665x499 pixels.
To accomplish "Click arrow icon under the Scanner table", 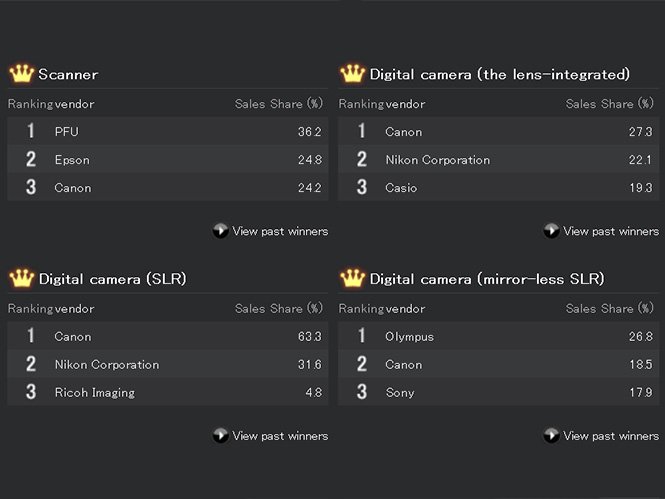I will 220,231.
